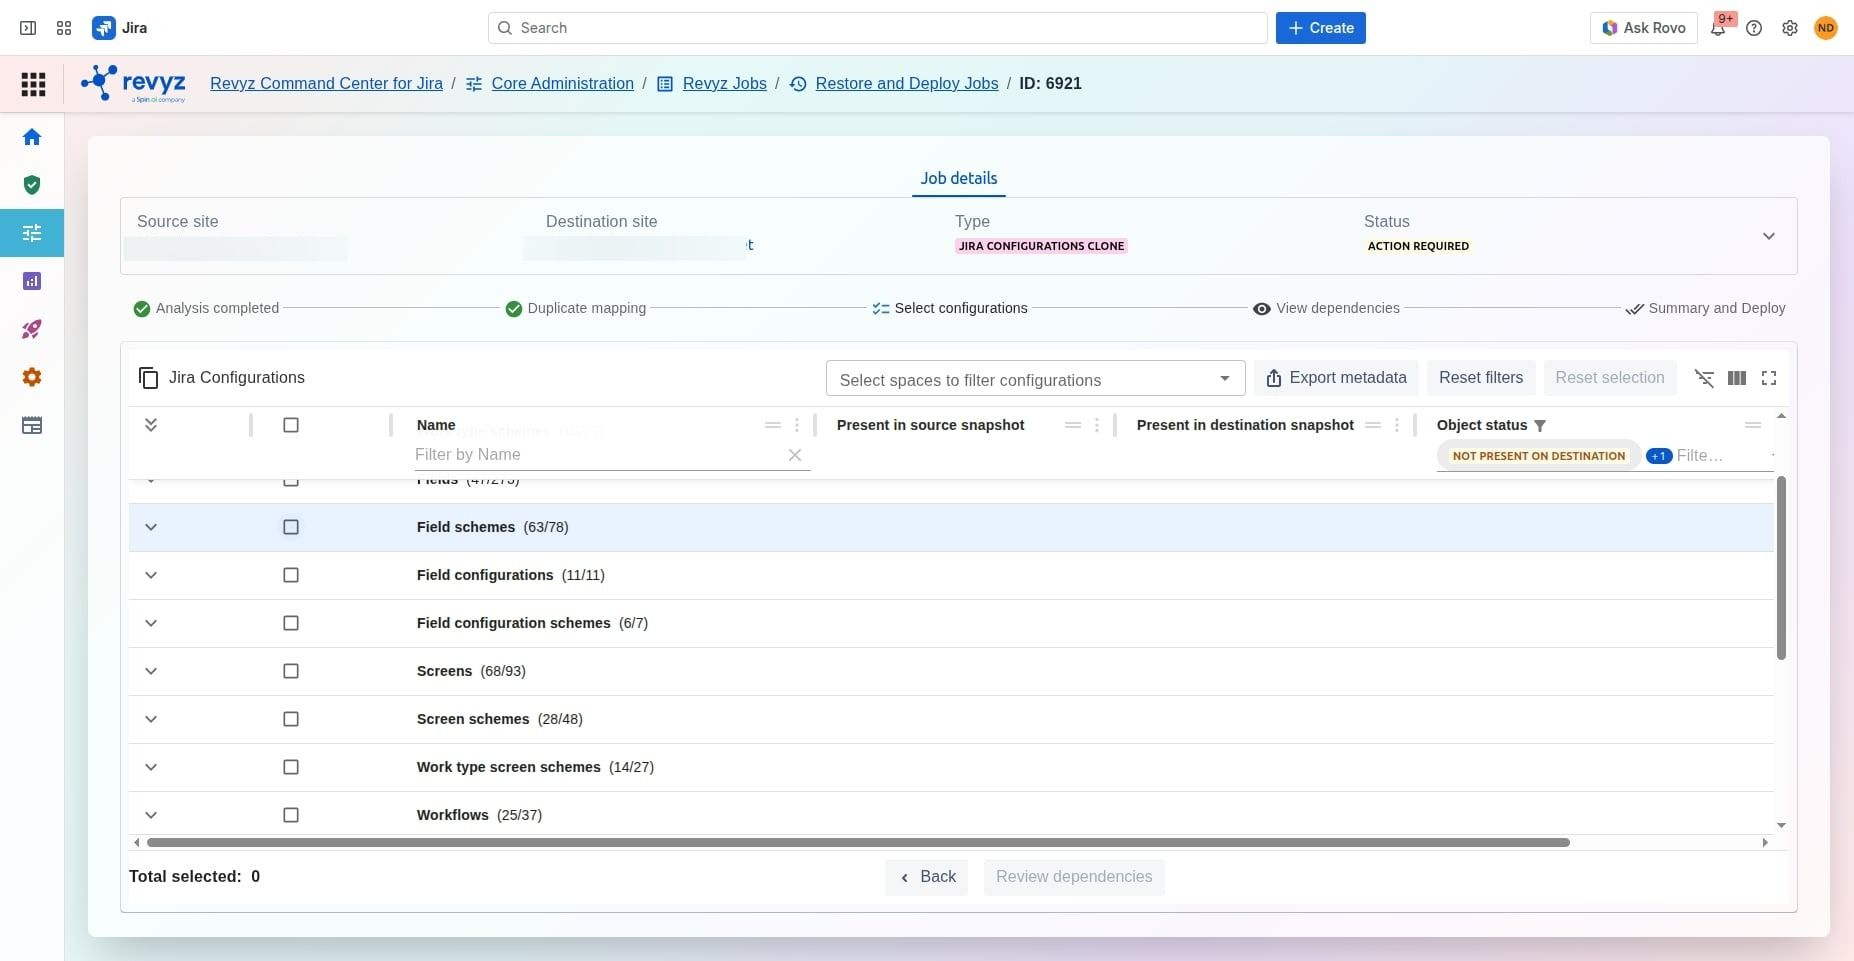Click the Ask Rovo button
Viewport: 1854px width, 961px height.
[x=1644, y=28]
